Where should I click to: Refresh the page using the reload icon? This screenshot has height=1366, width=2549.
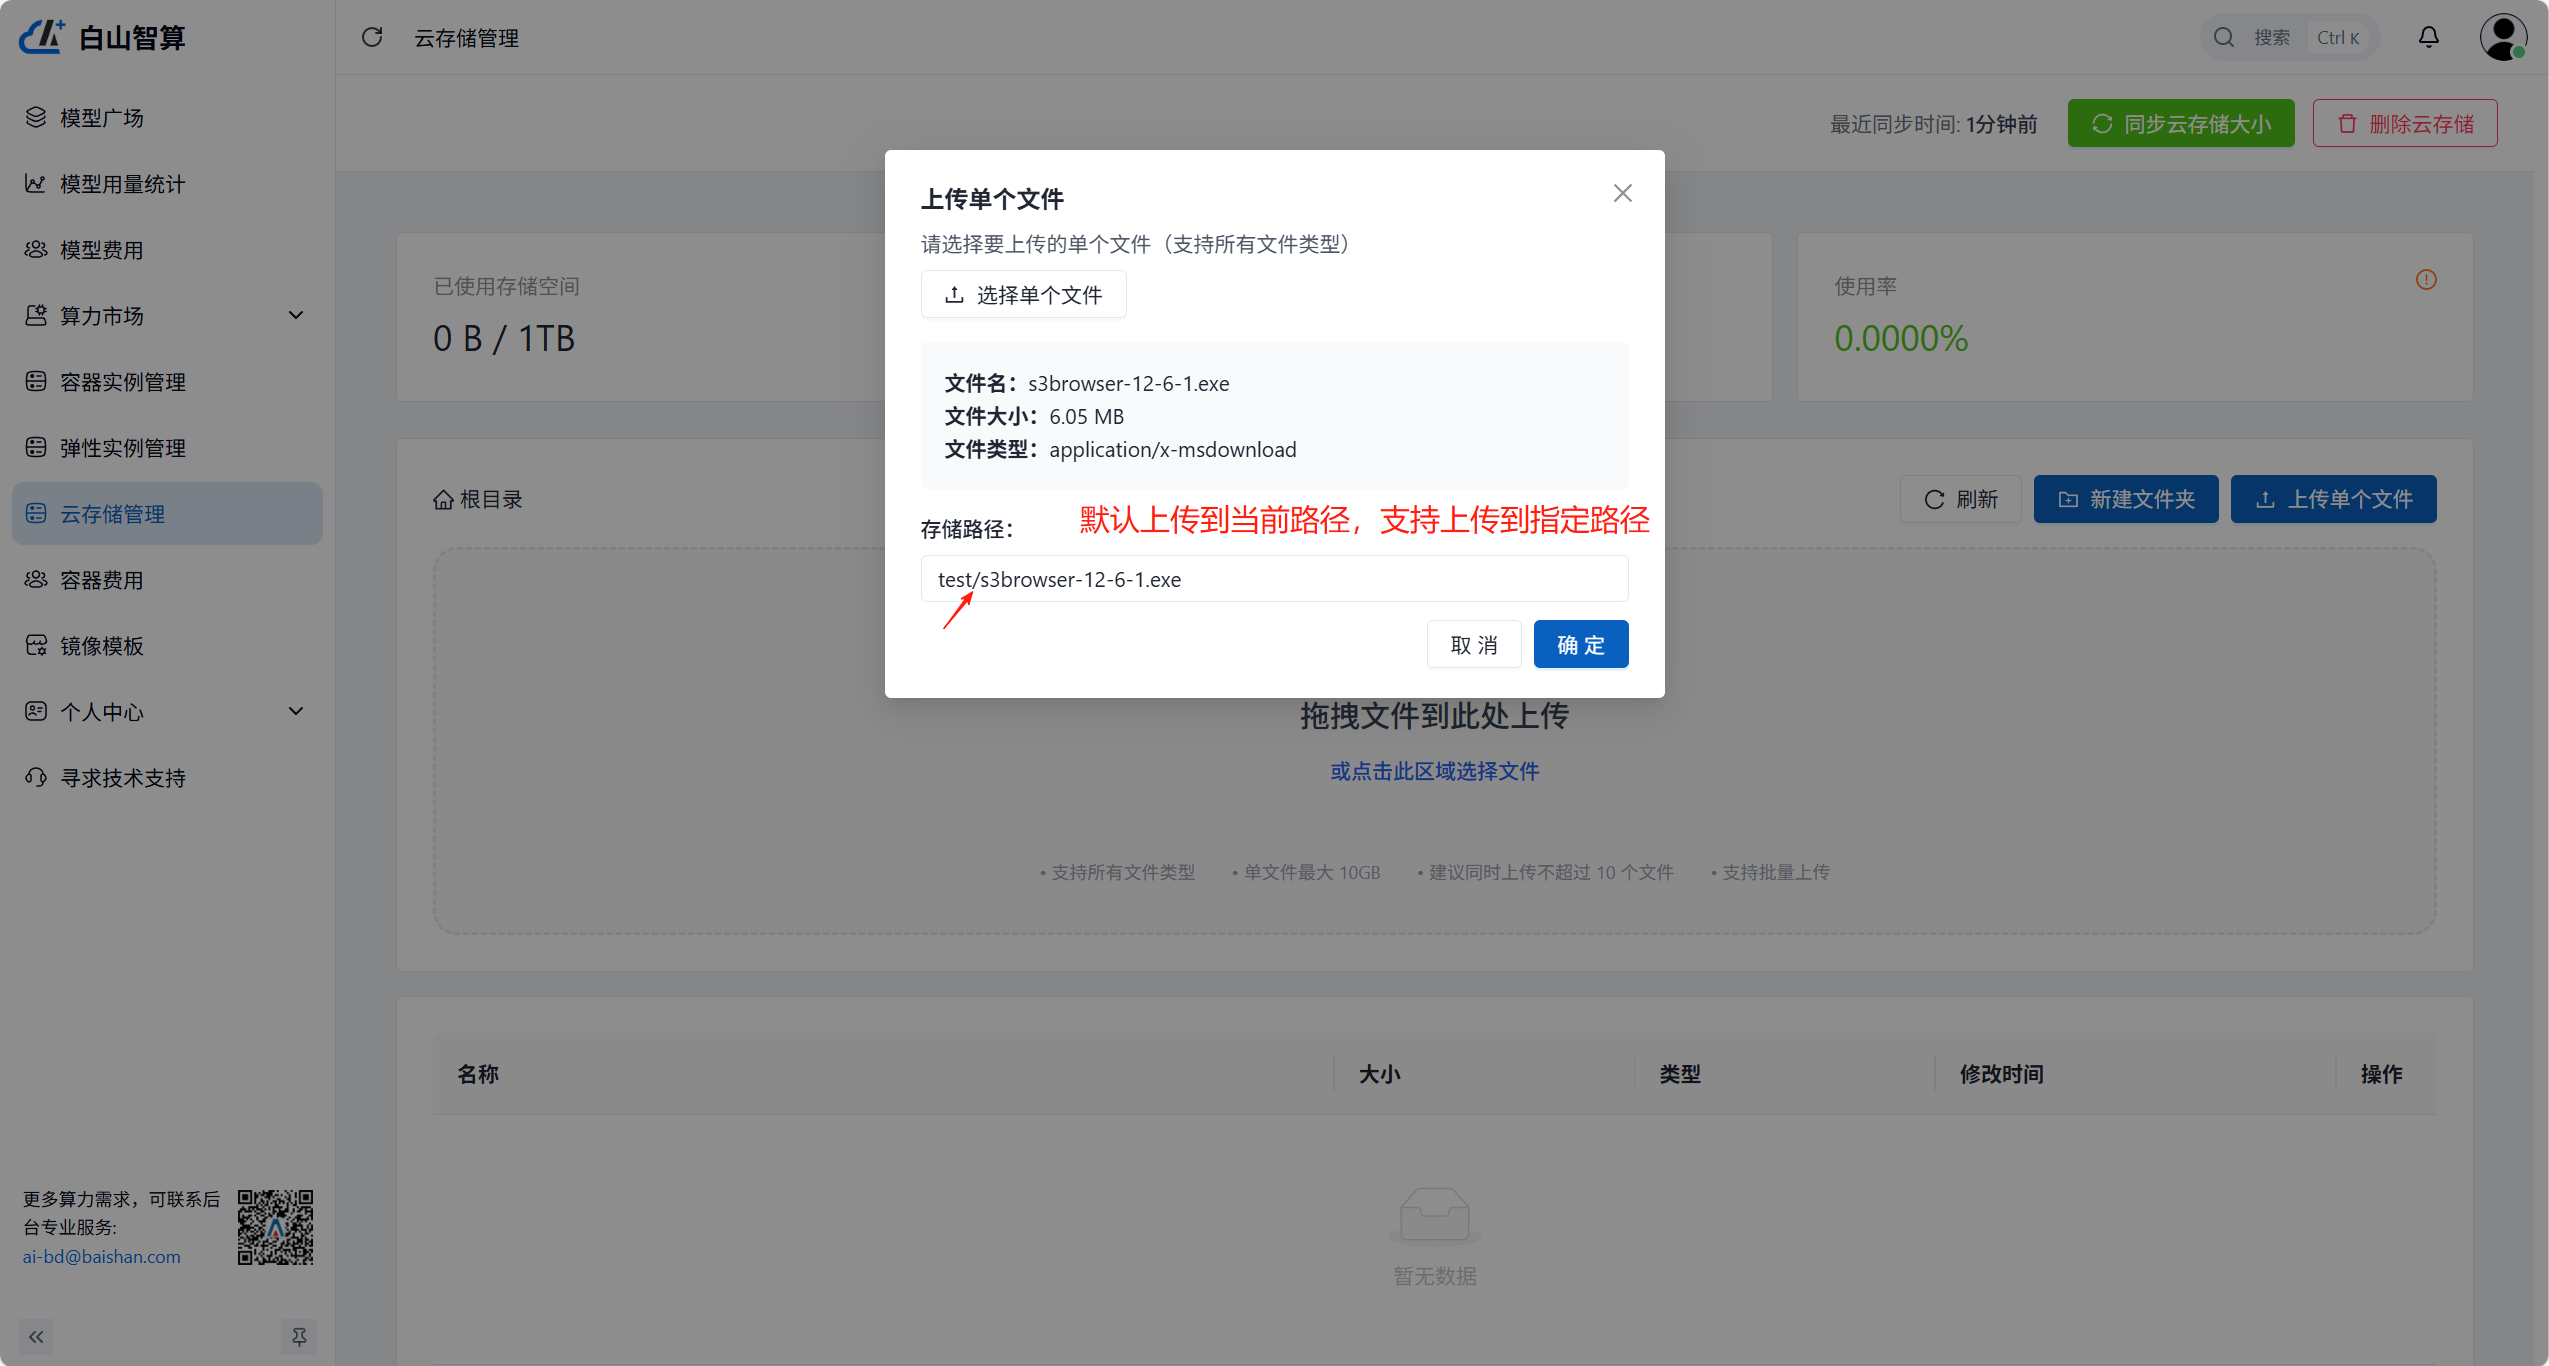[x=372, y=37]
